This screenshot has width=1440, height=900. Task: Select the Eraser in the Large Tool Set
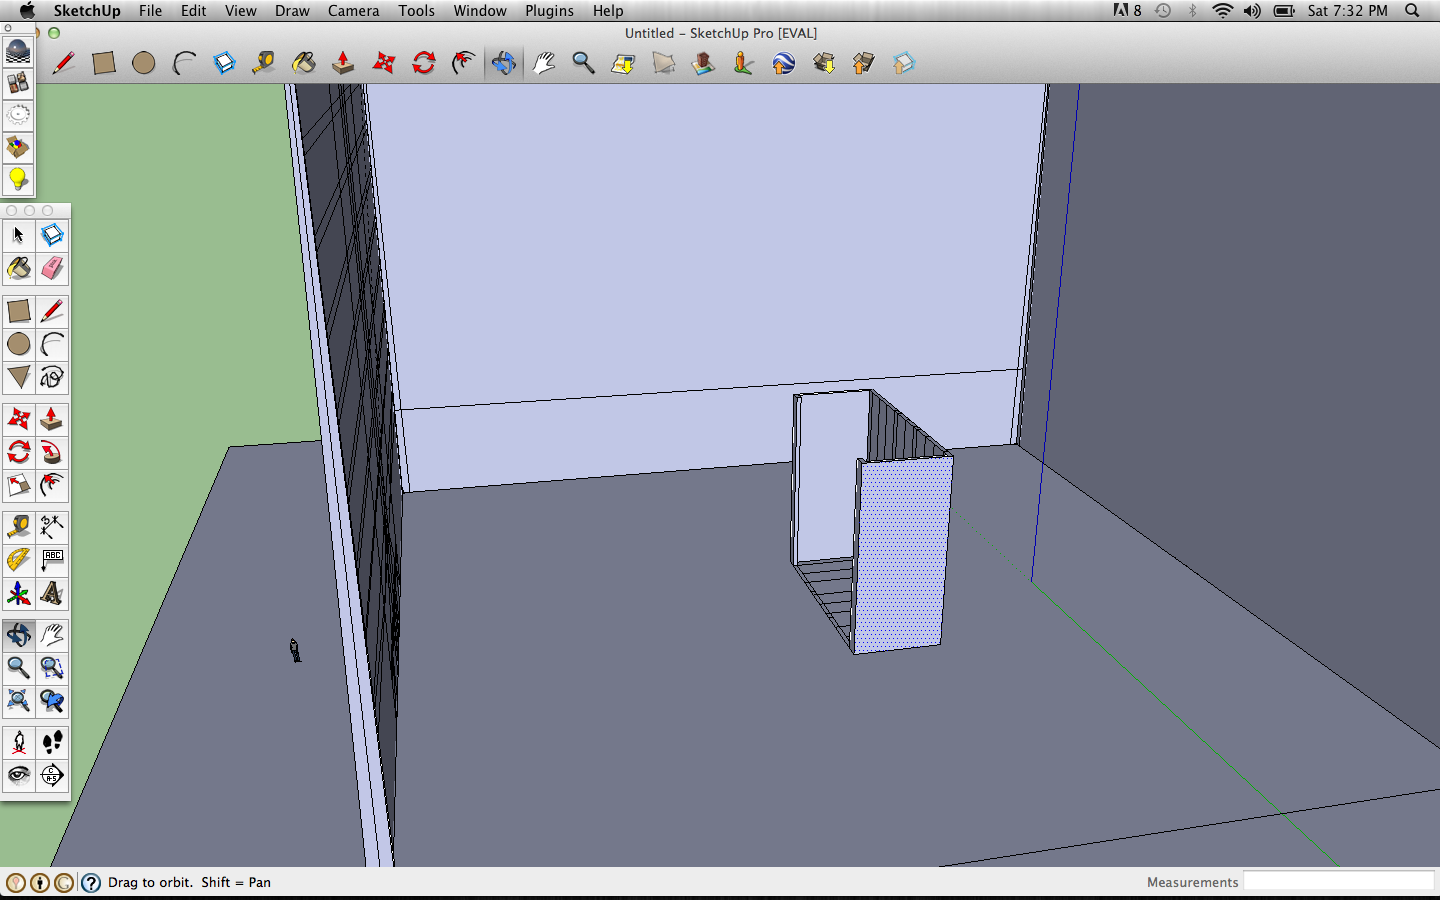click(x=52, y=268)
